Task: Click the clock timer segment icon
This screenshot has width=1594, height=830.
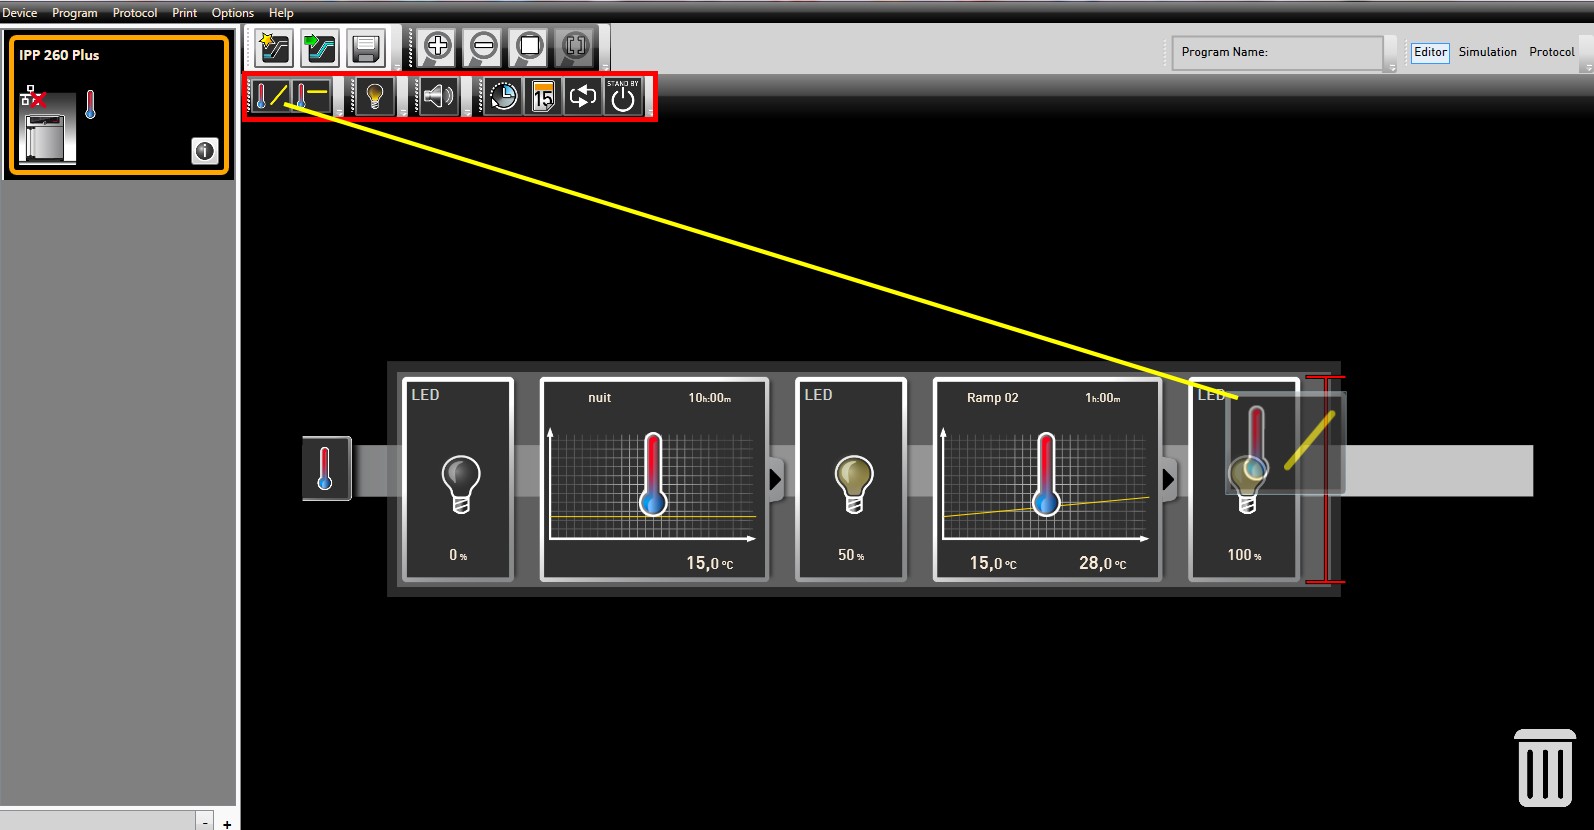Action: point(503,97)
